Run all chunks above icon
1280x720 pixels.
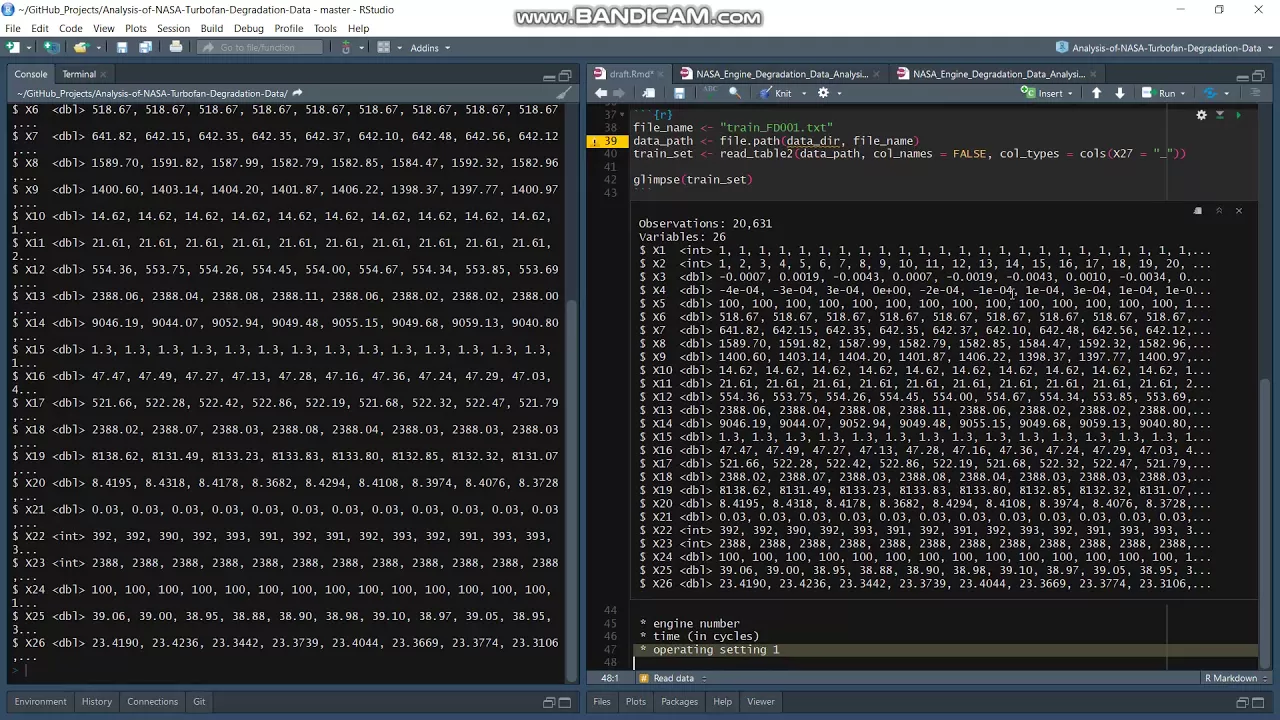[1219, 115]
